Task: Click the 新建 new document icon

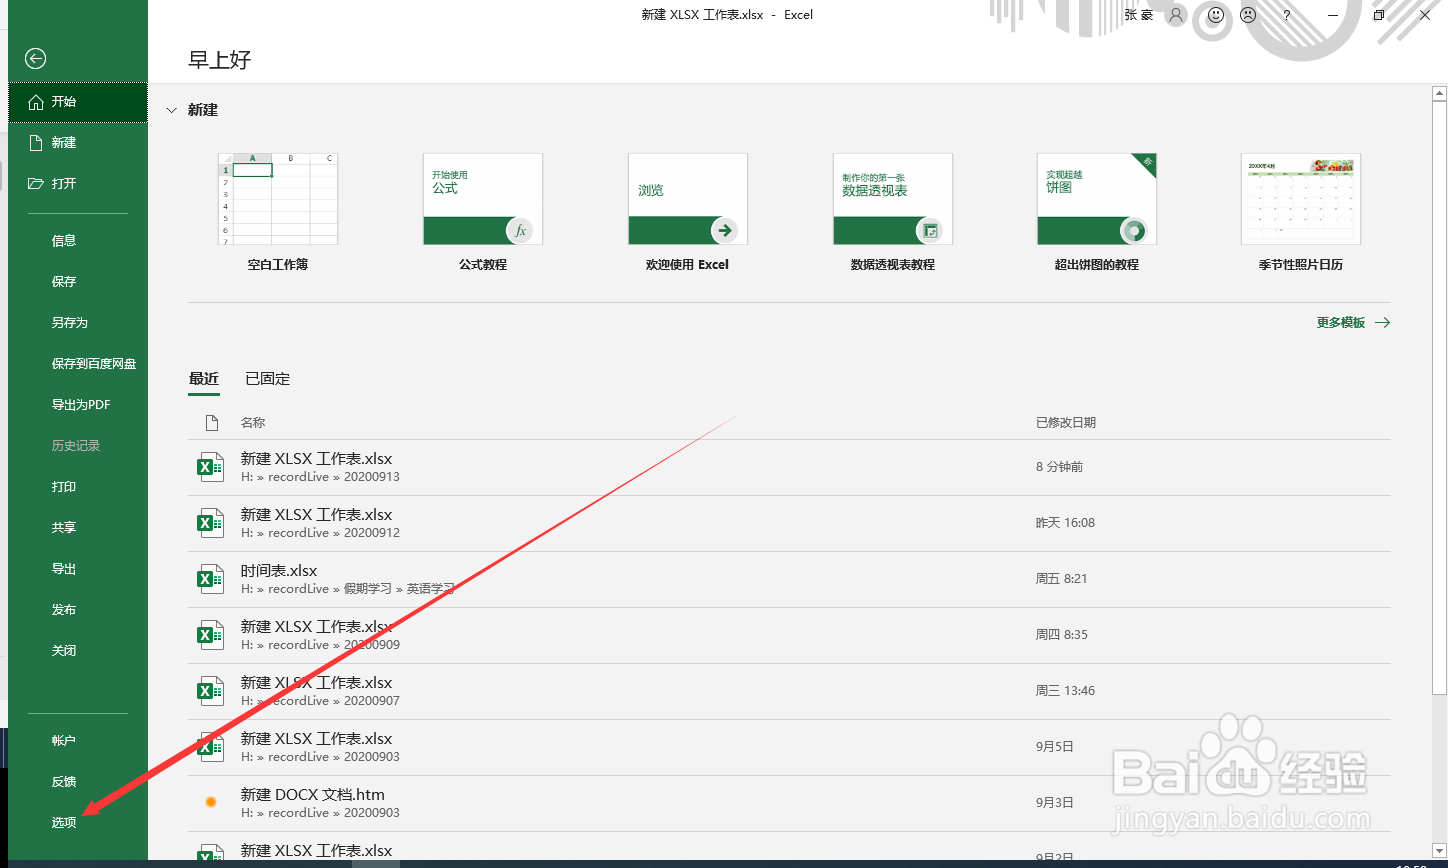Action: pyautogui.click(x=36, y=143)
